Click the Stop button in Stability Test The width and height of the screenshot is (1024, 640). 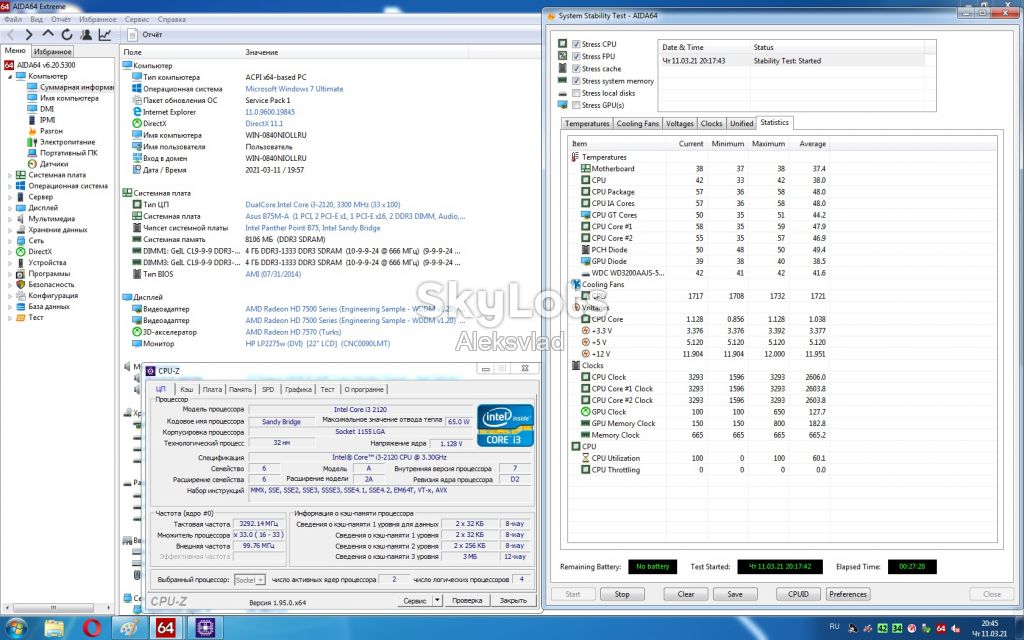coord(622,594)
